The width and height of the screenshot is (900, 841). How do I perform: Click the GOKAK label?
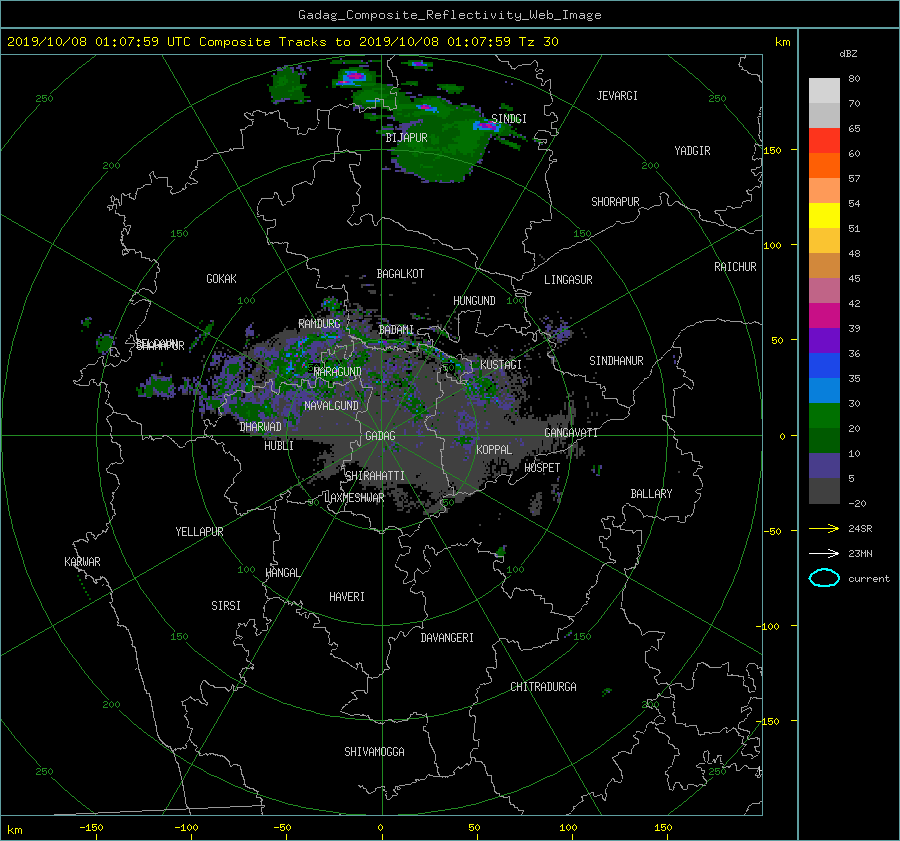(x=222, y=279)
